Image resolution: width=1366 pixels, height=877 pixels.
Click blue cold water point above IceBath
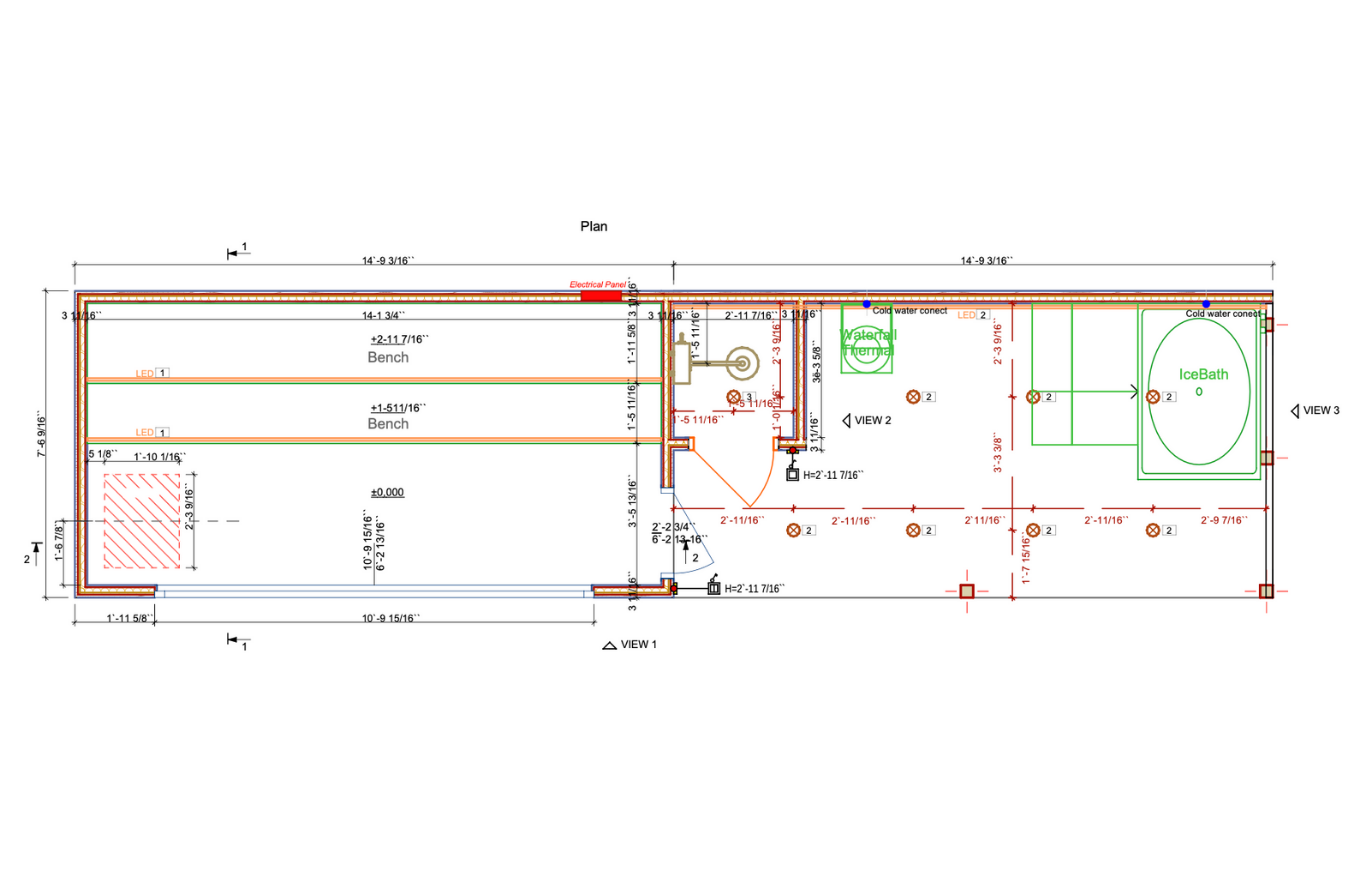(1206, 304)
